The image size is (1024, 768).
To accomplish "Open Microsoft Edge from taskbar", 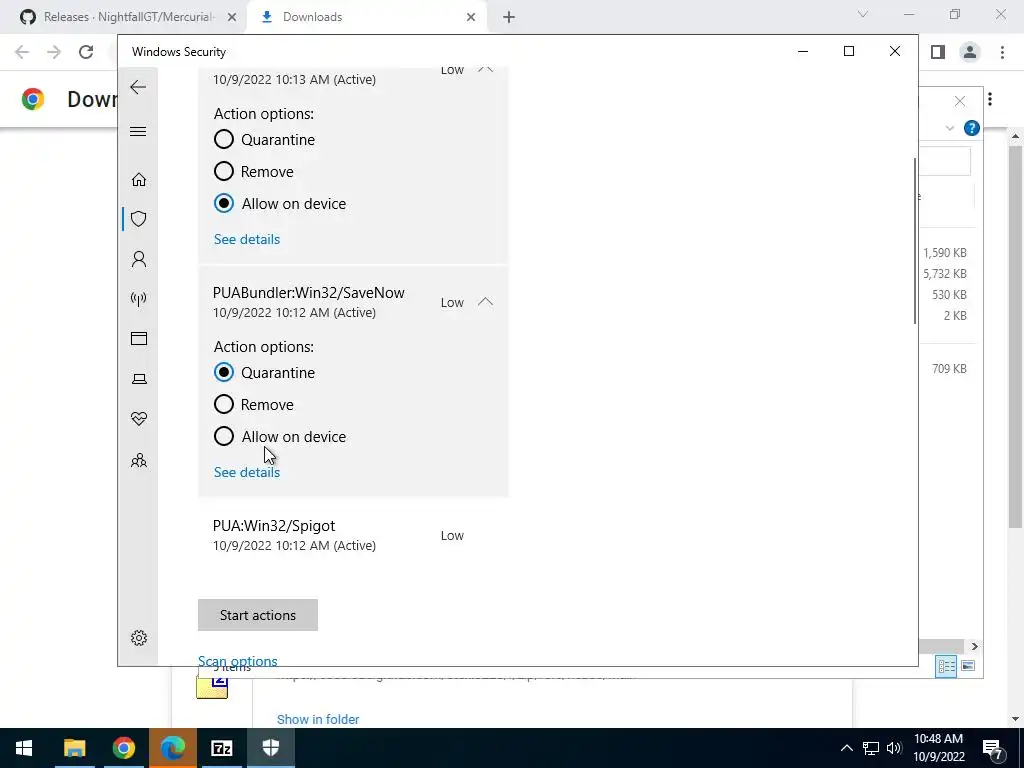I will click(172, 748).
